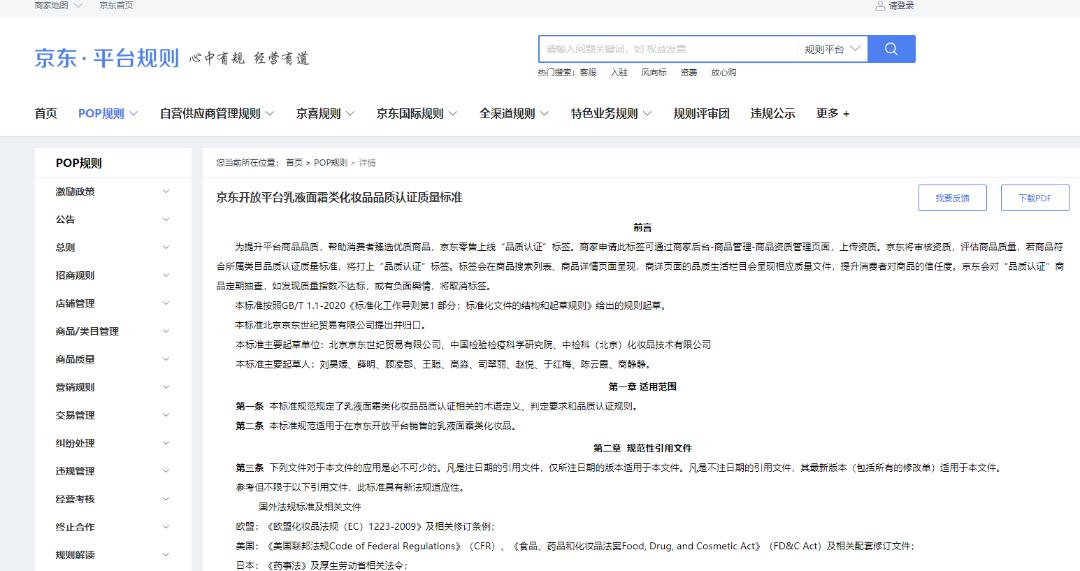1080x571 pixels.
Task: Open the 自营供应商管理规则 menu
Action: pos(216,114)
